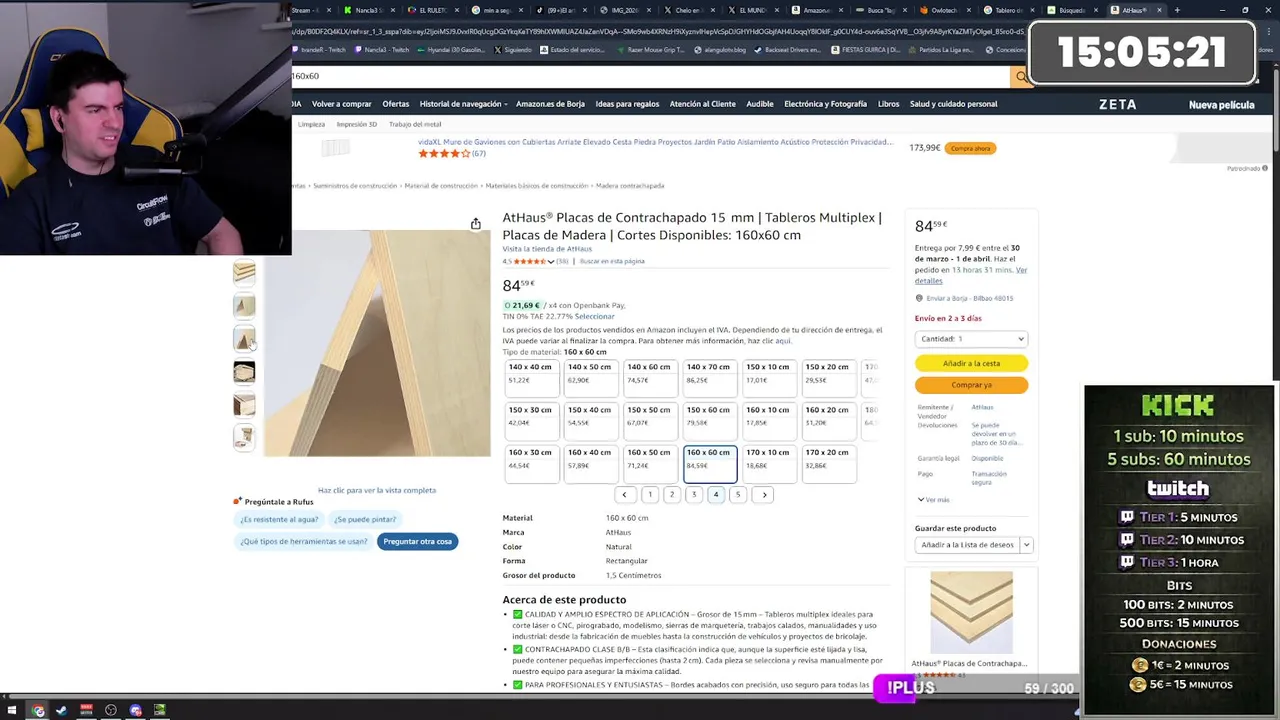This screenshot has width=1280, height=720.
Task: Open Audible in navigation bar
Action: tap(760, 104)
